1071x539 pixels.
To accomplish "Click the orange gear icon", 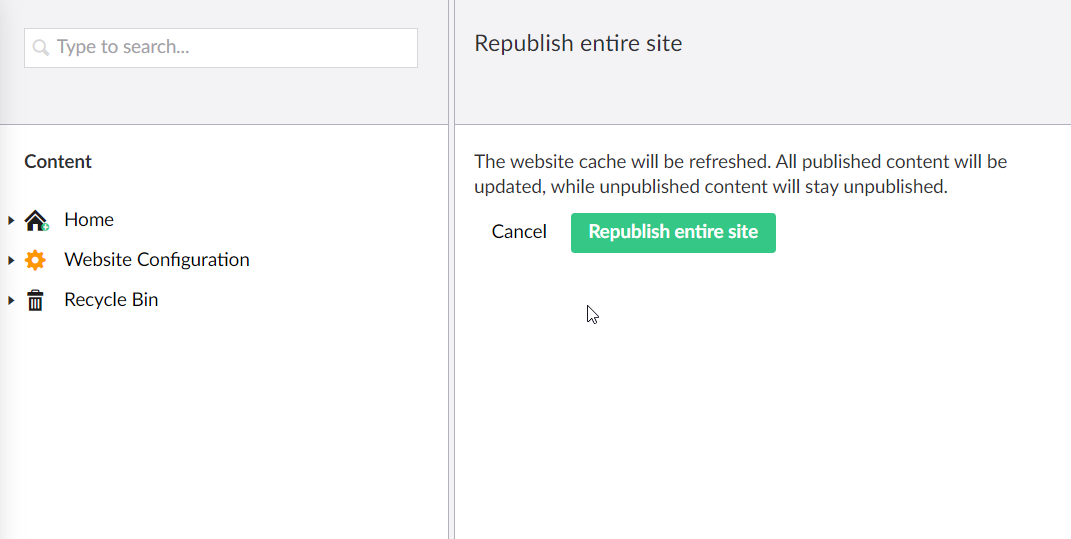I will (36, 260).
